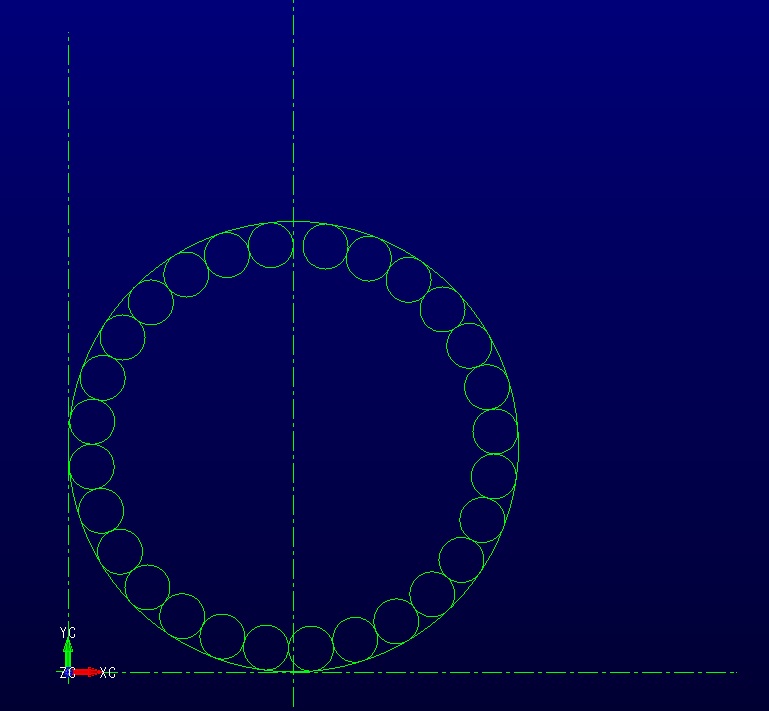Click the red XC axis arrow

click(x=88, y=672)
